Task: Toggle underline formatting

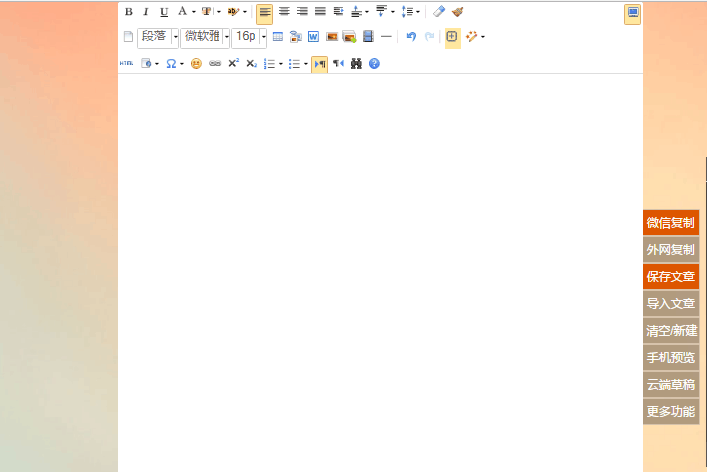Action: pos(163,12)
